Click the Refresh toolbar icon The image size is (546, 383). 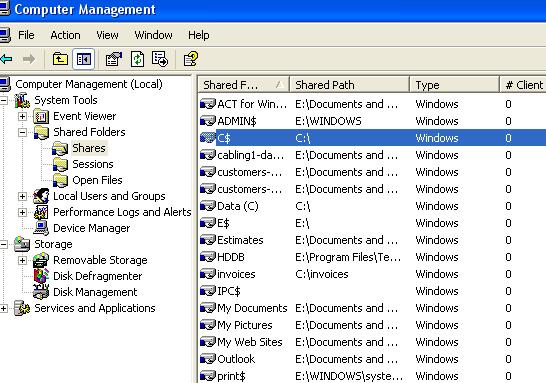tap(137, 59)
